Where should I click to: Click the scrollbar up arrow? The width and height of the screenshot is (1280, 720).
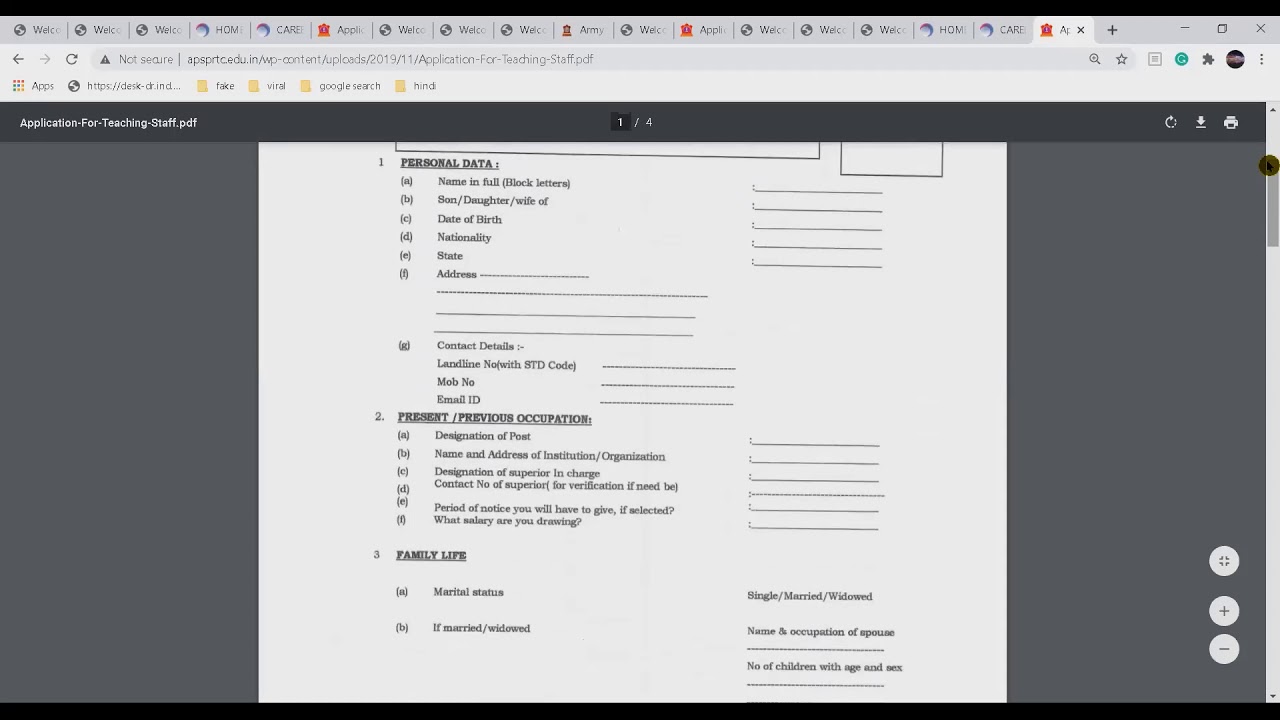(1272, 109)
